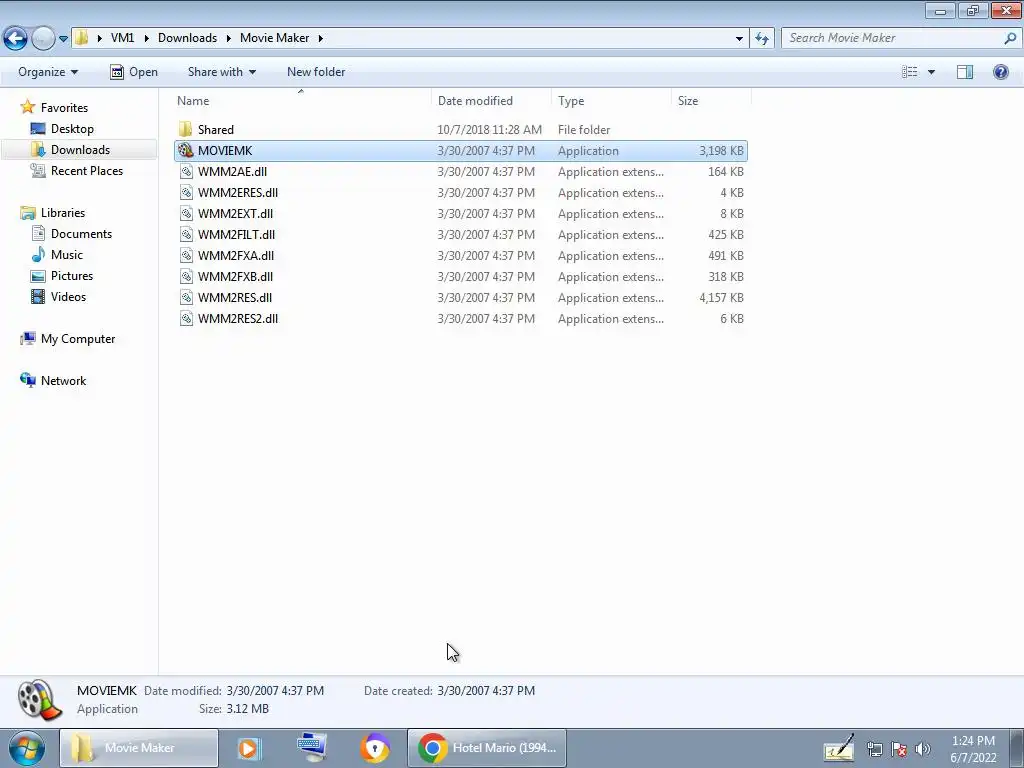Image resolution: width=1024 pixels, height=768 pixels.
Task: Click the Open toolbar button
Action: coord(134,72)
